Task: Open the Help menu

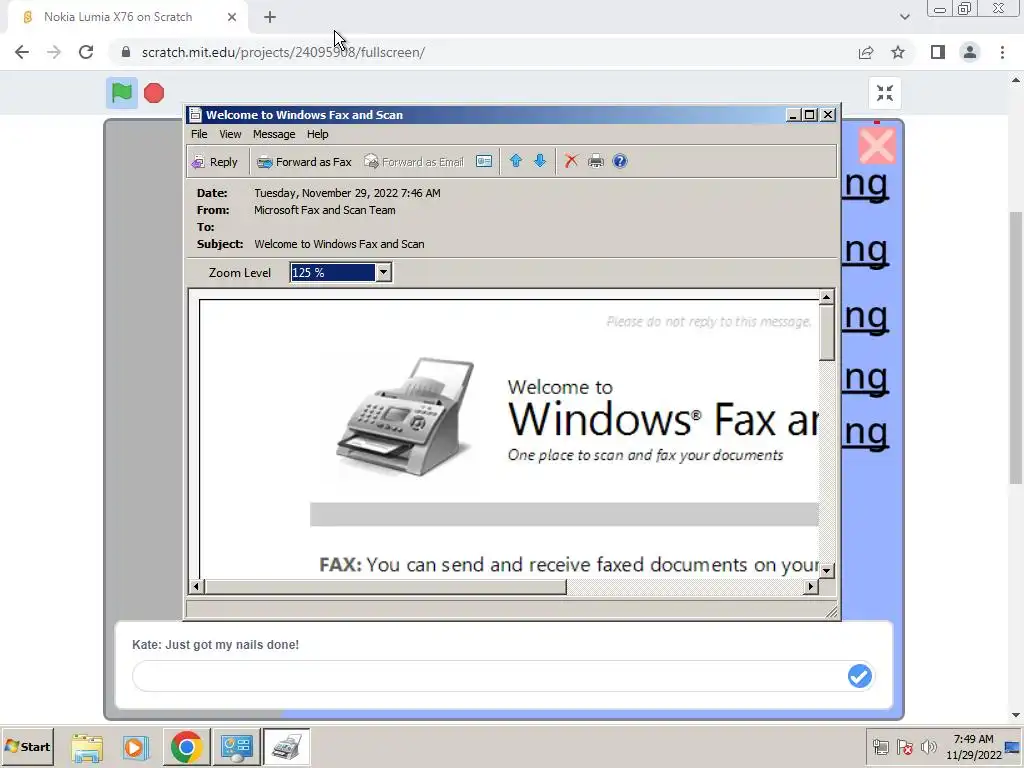Action: coord(317,134)
